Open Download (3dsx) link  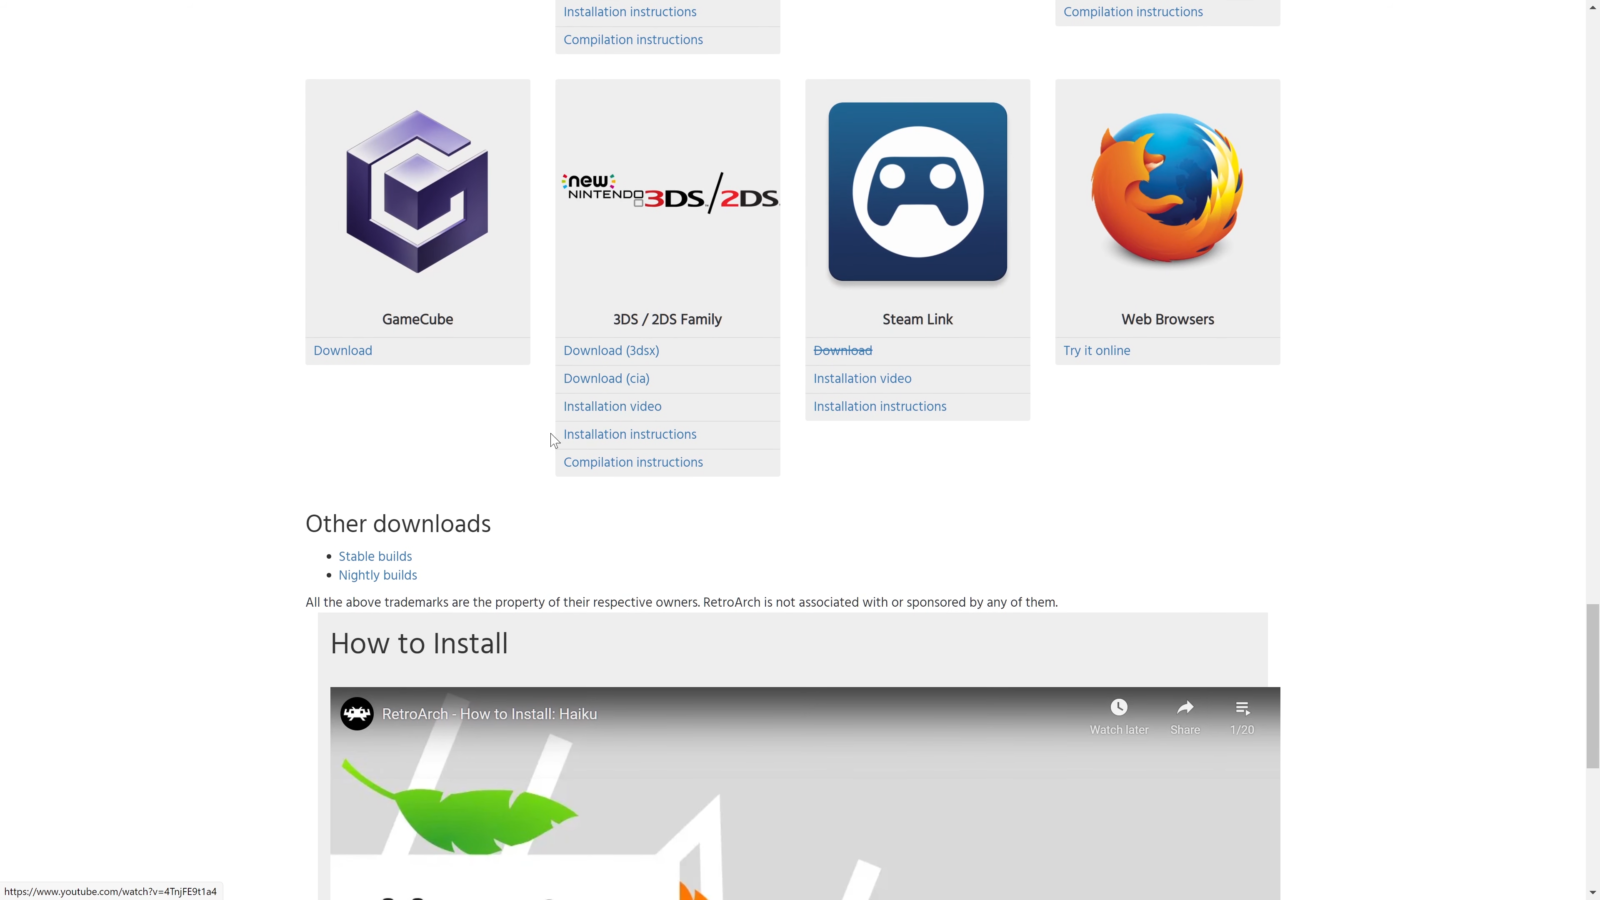tap(611, 351)
